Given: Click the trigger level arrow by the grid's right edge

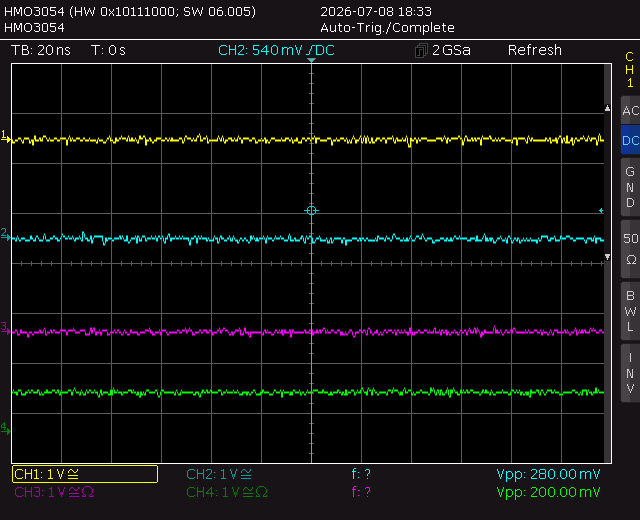Looking at the screenshot, I should 601,211.
